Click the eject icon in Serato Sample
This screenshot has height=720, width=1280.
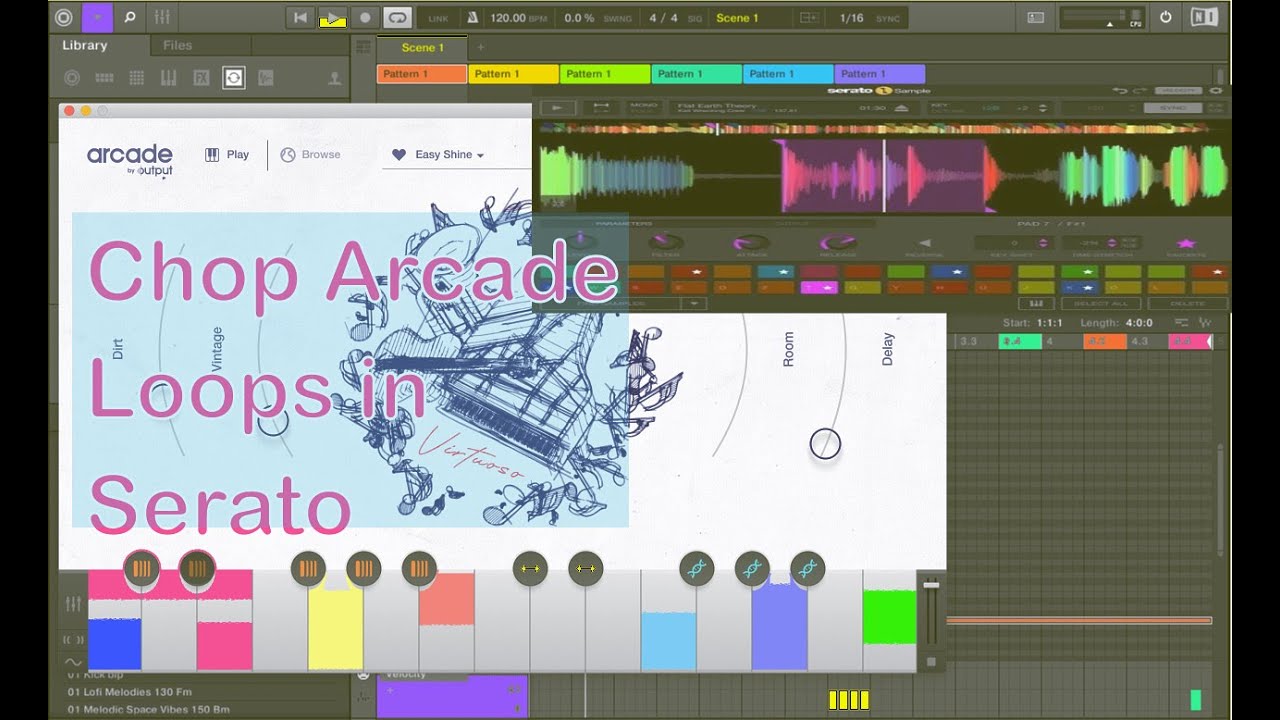click(901, 107)
